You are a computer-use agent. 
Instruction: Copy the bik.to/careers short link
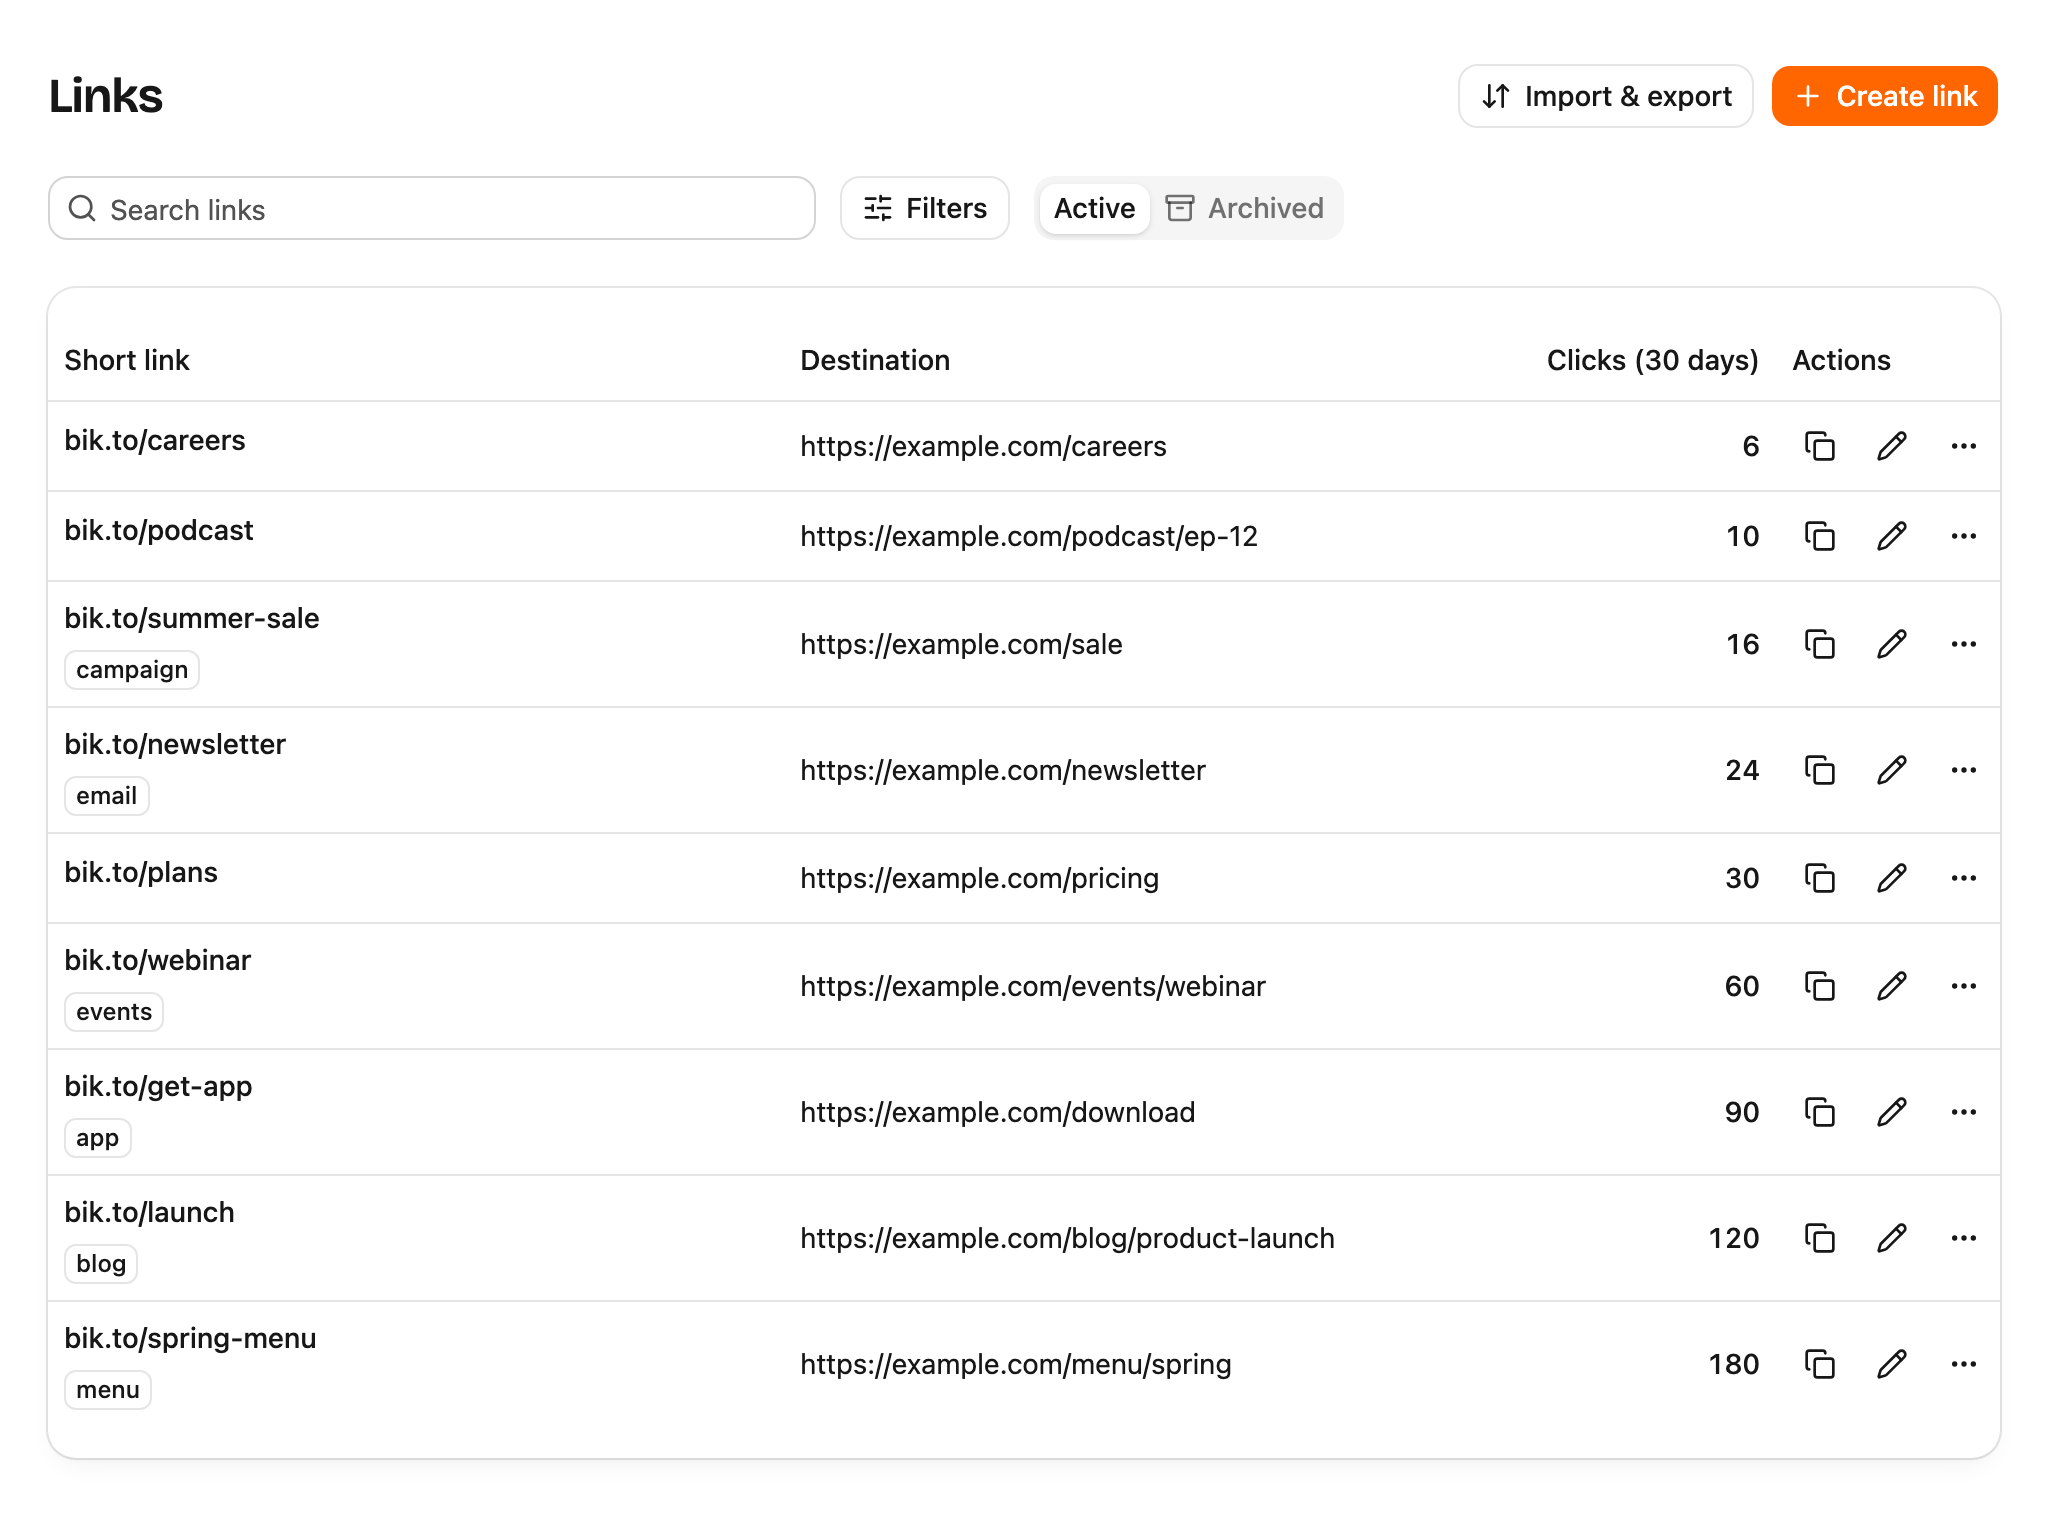point(1819,446)
